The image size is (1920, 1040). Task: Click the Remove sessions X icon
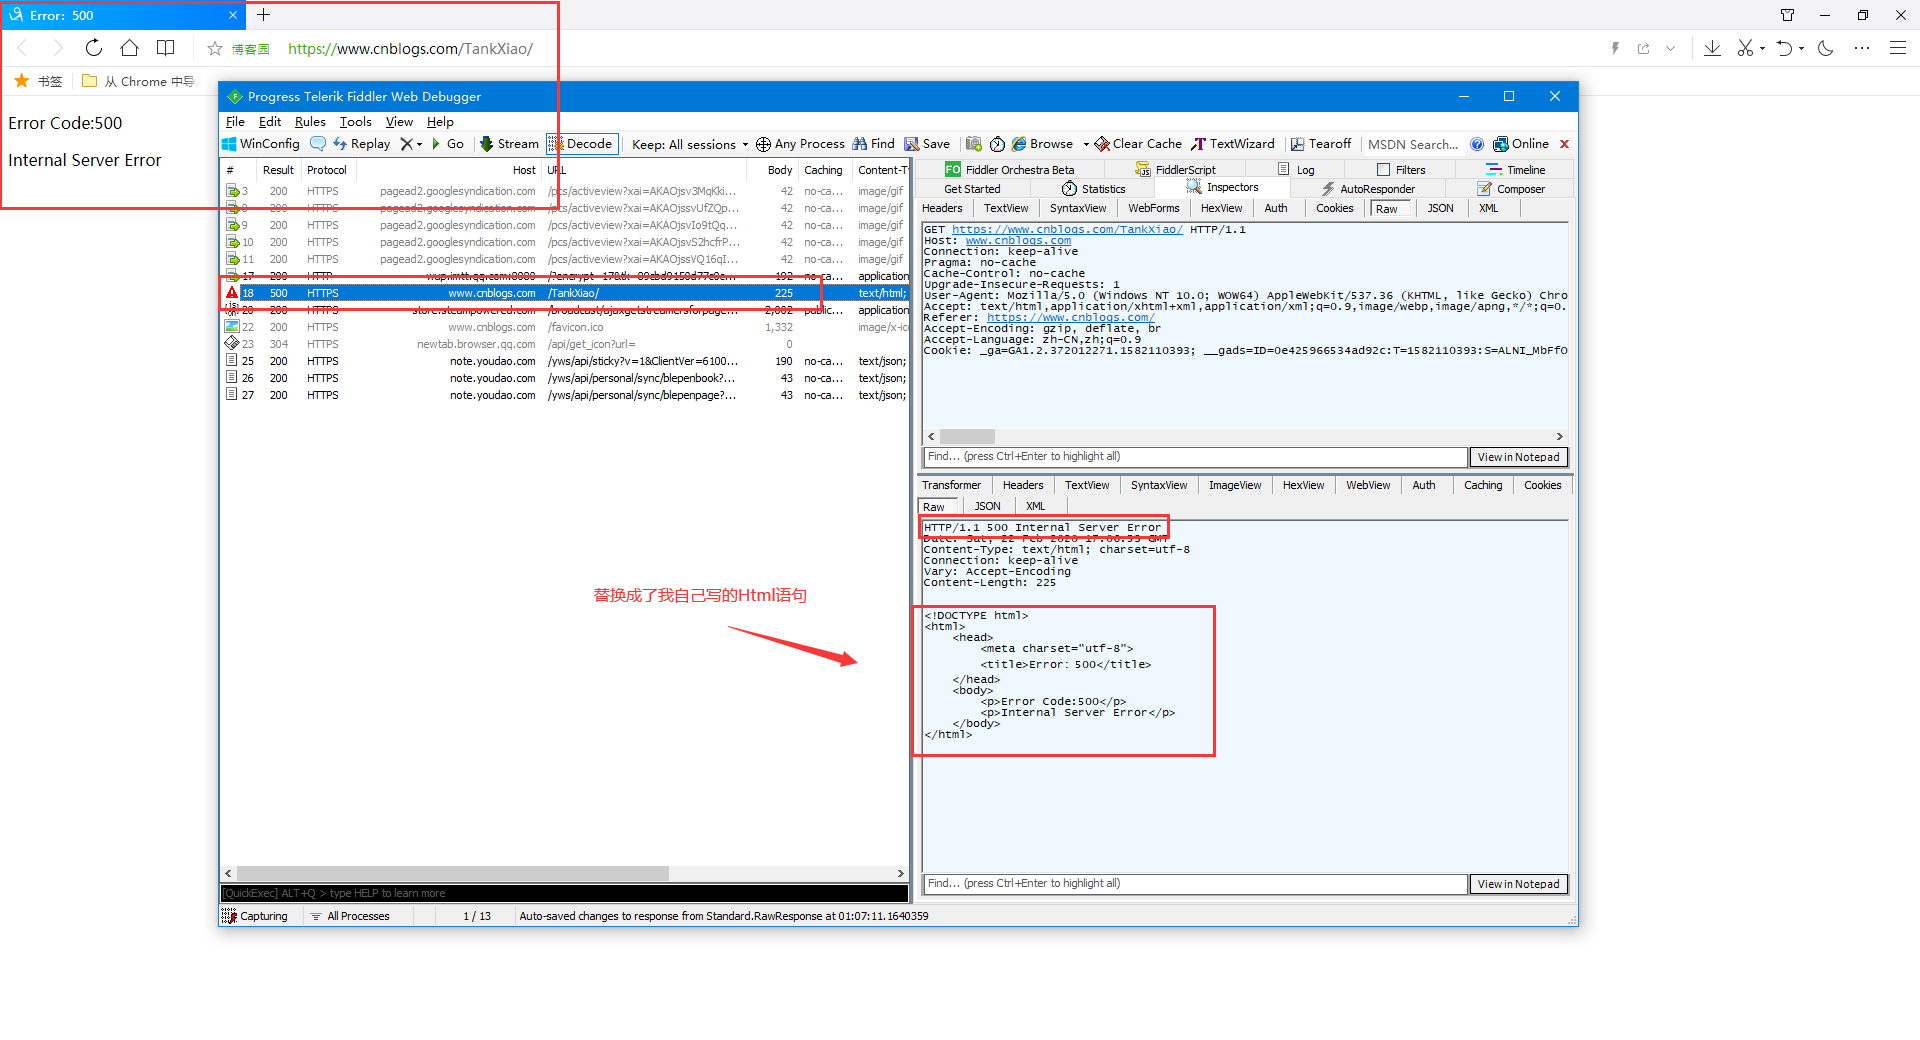[406, 144]
